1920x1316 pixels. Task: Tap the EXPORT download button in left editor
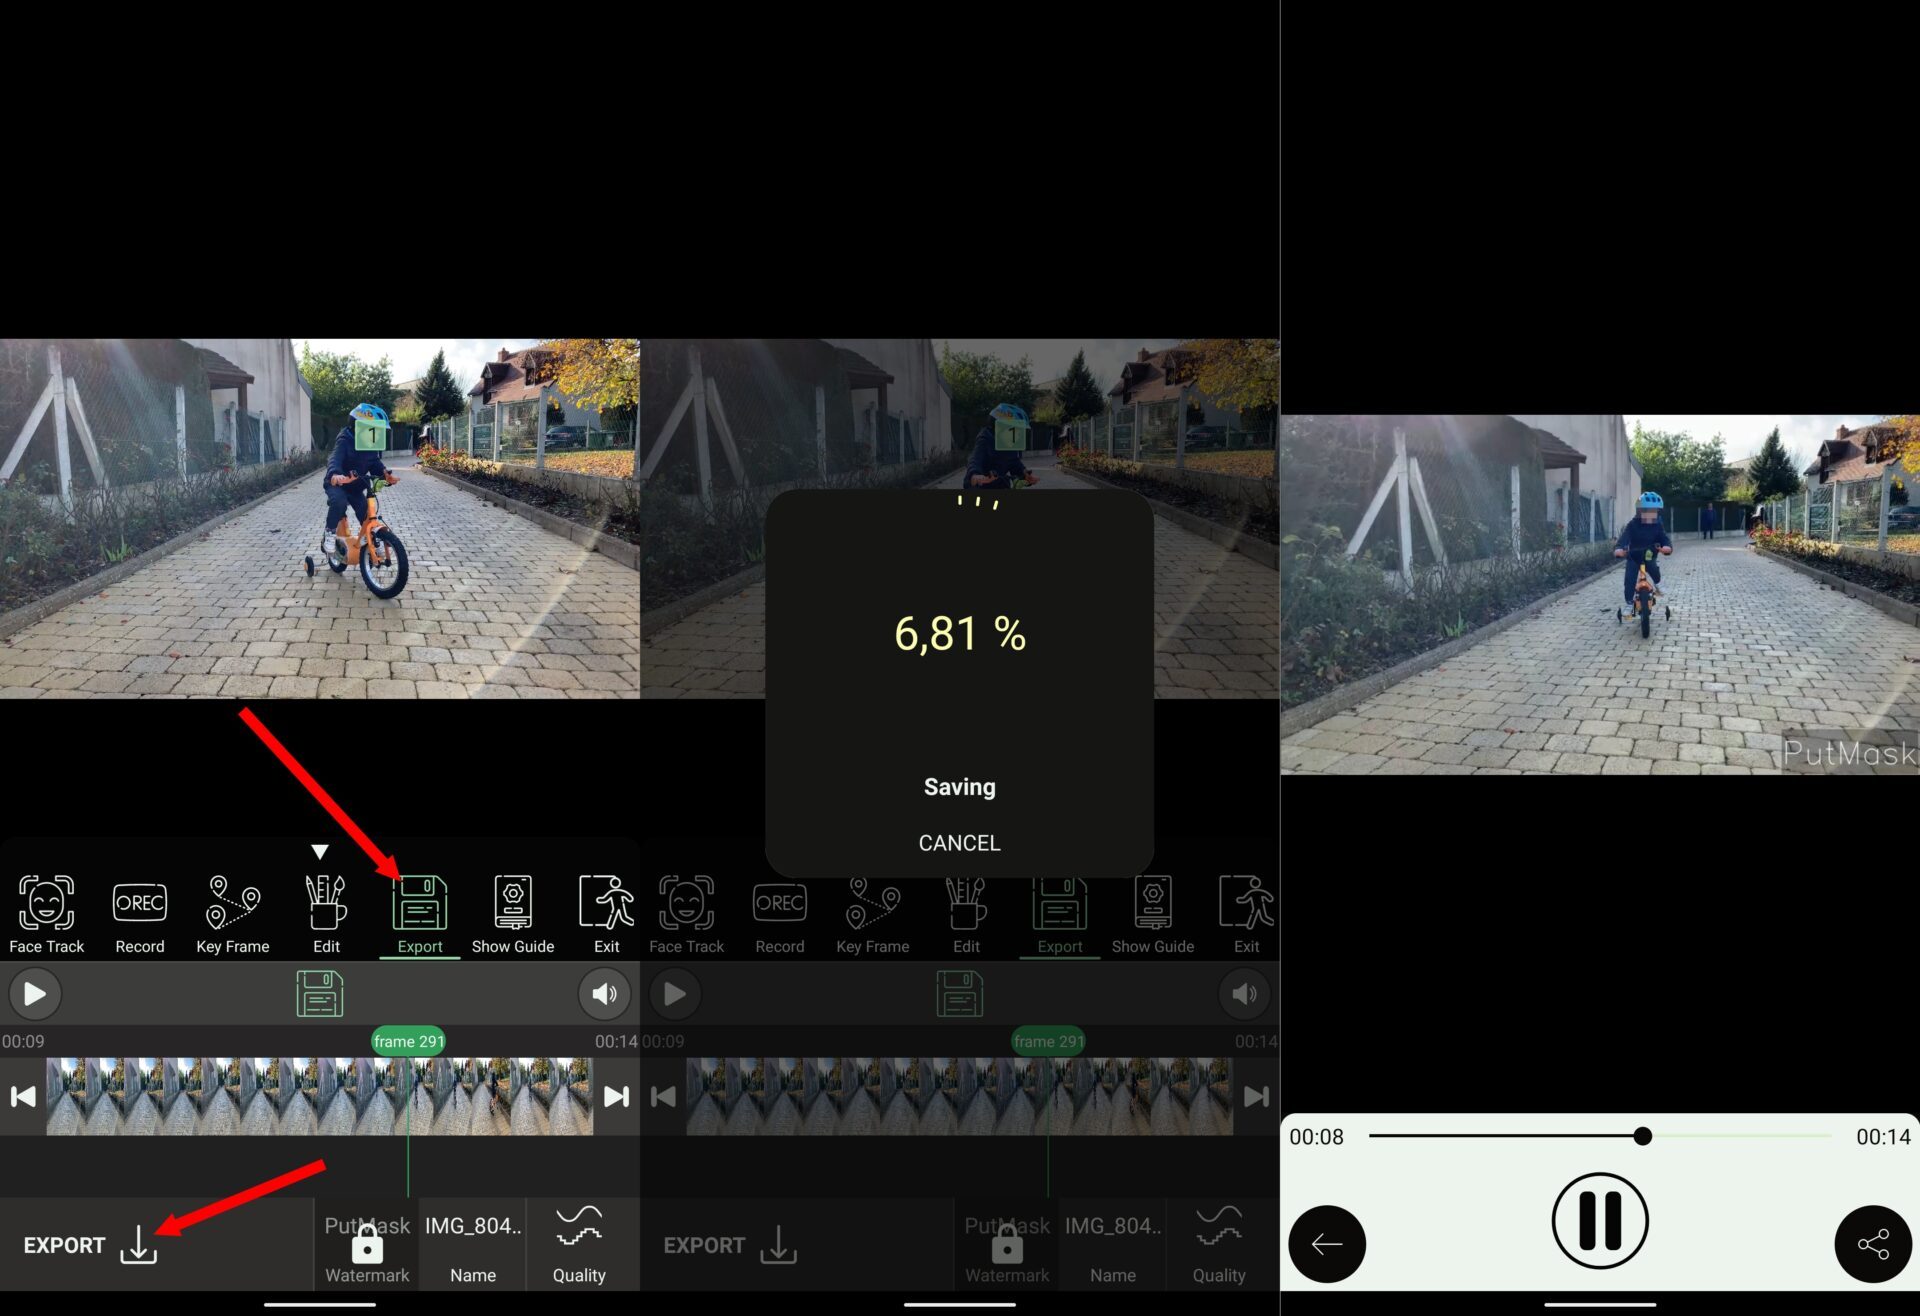(x=90, y=1245)
